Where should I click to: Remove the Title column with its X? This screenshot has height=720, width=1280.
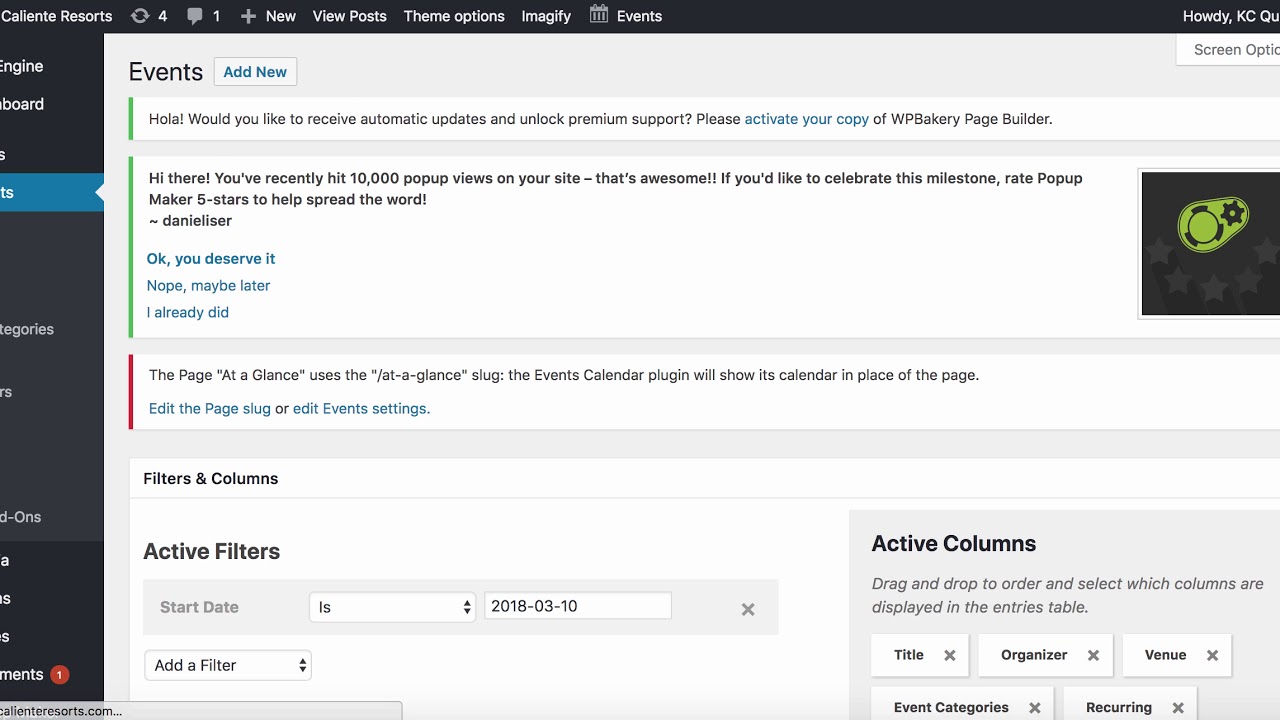[x=950, y=655]
